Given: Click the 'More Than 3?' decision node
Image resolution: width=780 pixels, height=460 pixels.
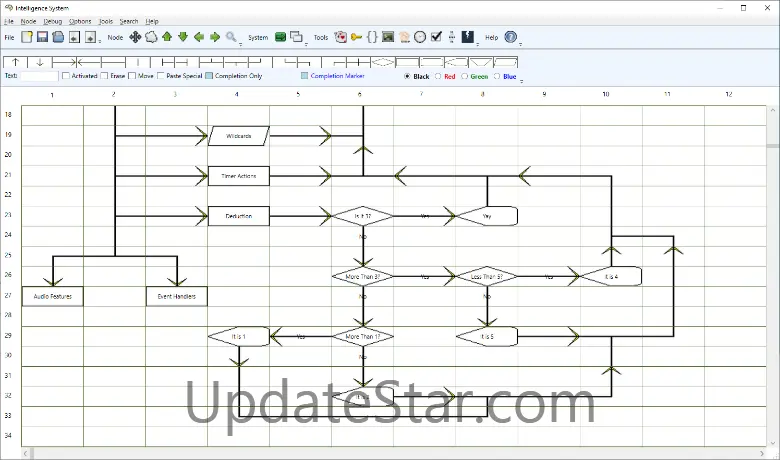Looking at the screenshot, I should (x=363, y=276).
